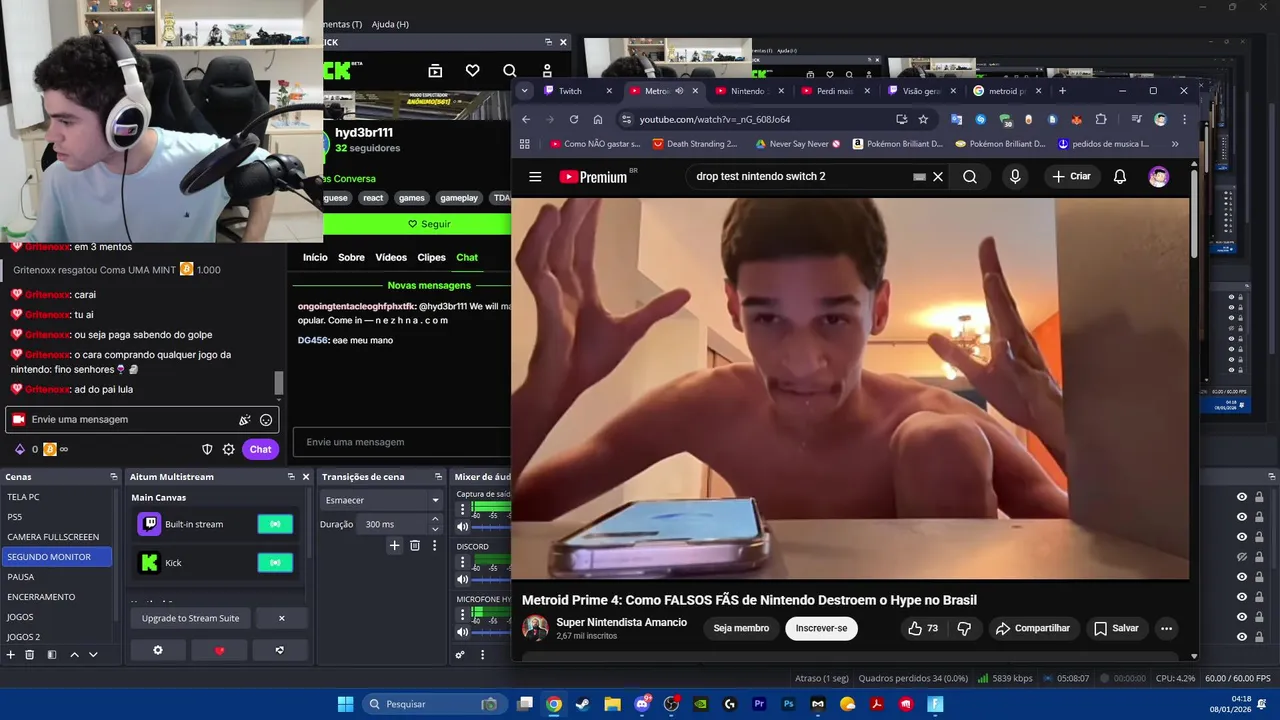Increase the Duração transition duration value
The width and height of the screenshot is (1280, 720).
point(434,519)
